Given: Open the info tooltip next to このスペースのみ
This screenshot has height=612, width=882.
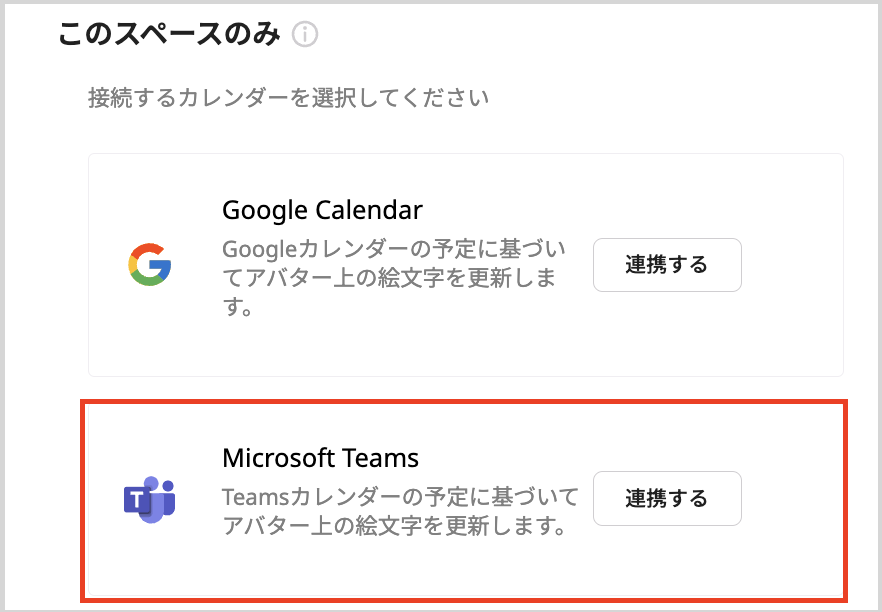Looking at the screenshot, I should point(304,33).
